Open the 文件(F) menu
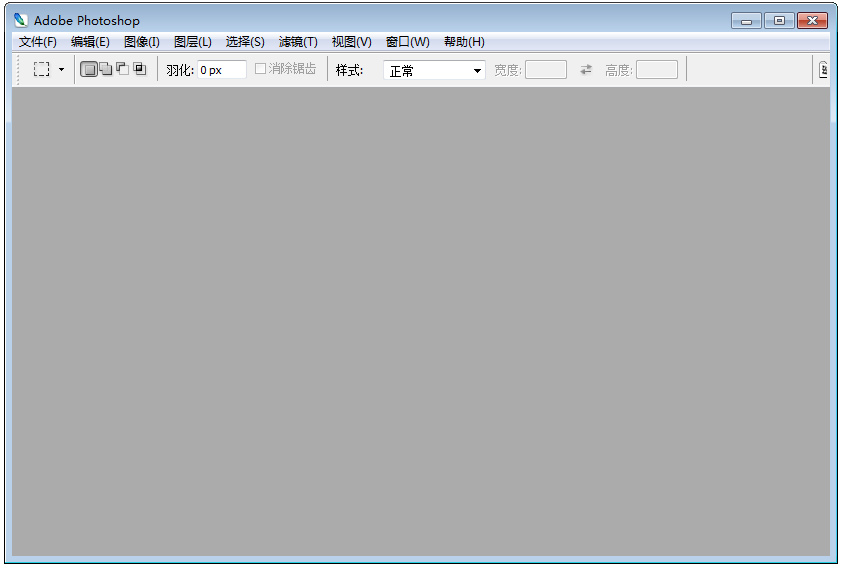This screenshot has width=842, height=566. [x=38, y=42]
